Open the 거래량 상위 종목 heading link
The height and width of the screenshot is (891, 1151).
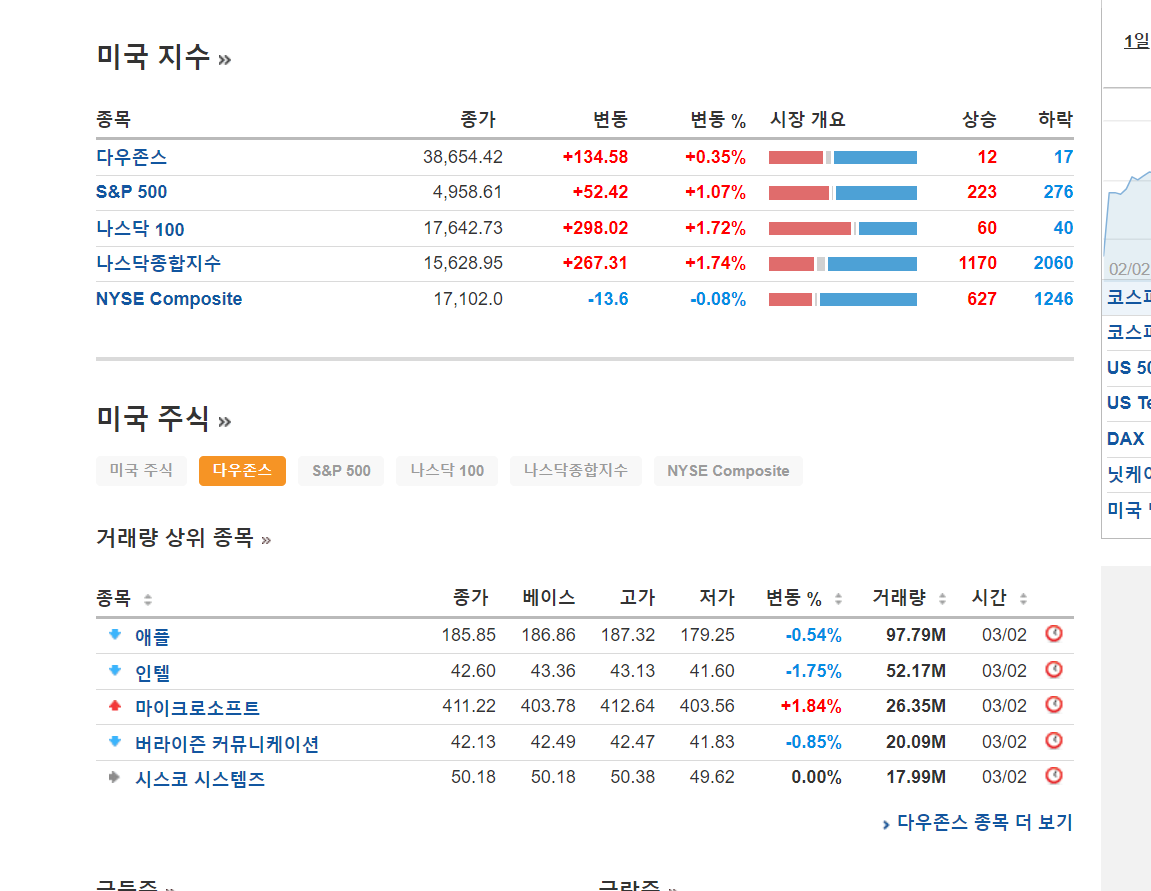point(184,538)
